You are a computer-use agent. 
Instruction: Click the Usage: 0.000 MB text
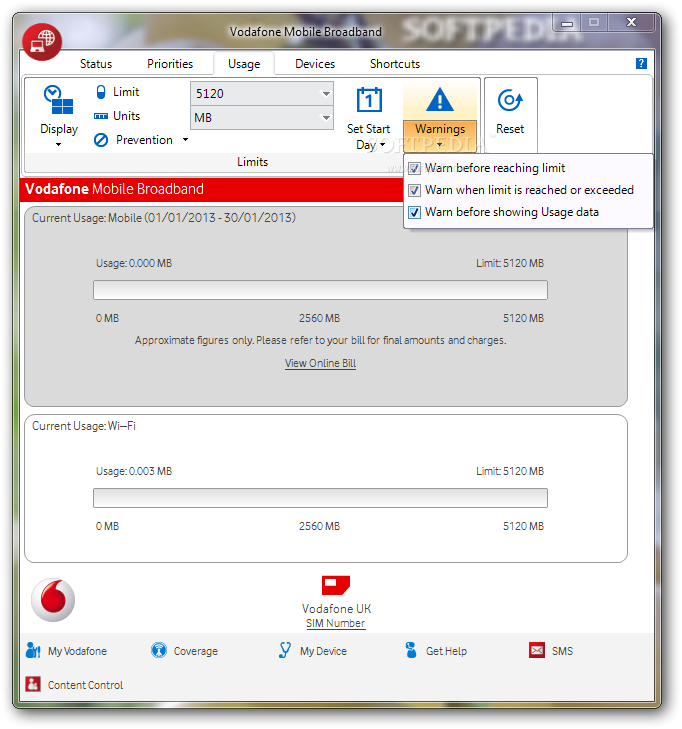coord(134,263)
